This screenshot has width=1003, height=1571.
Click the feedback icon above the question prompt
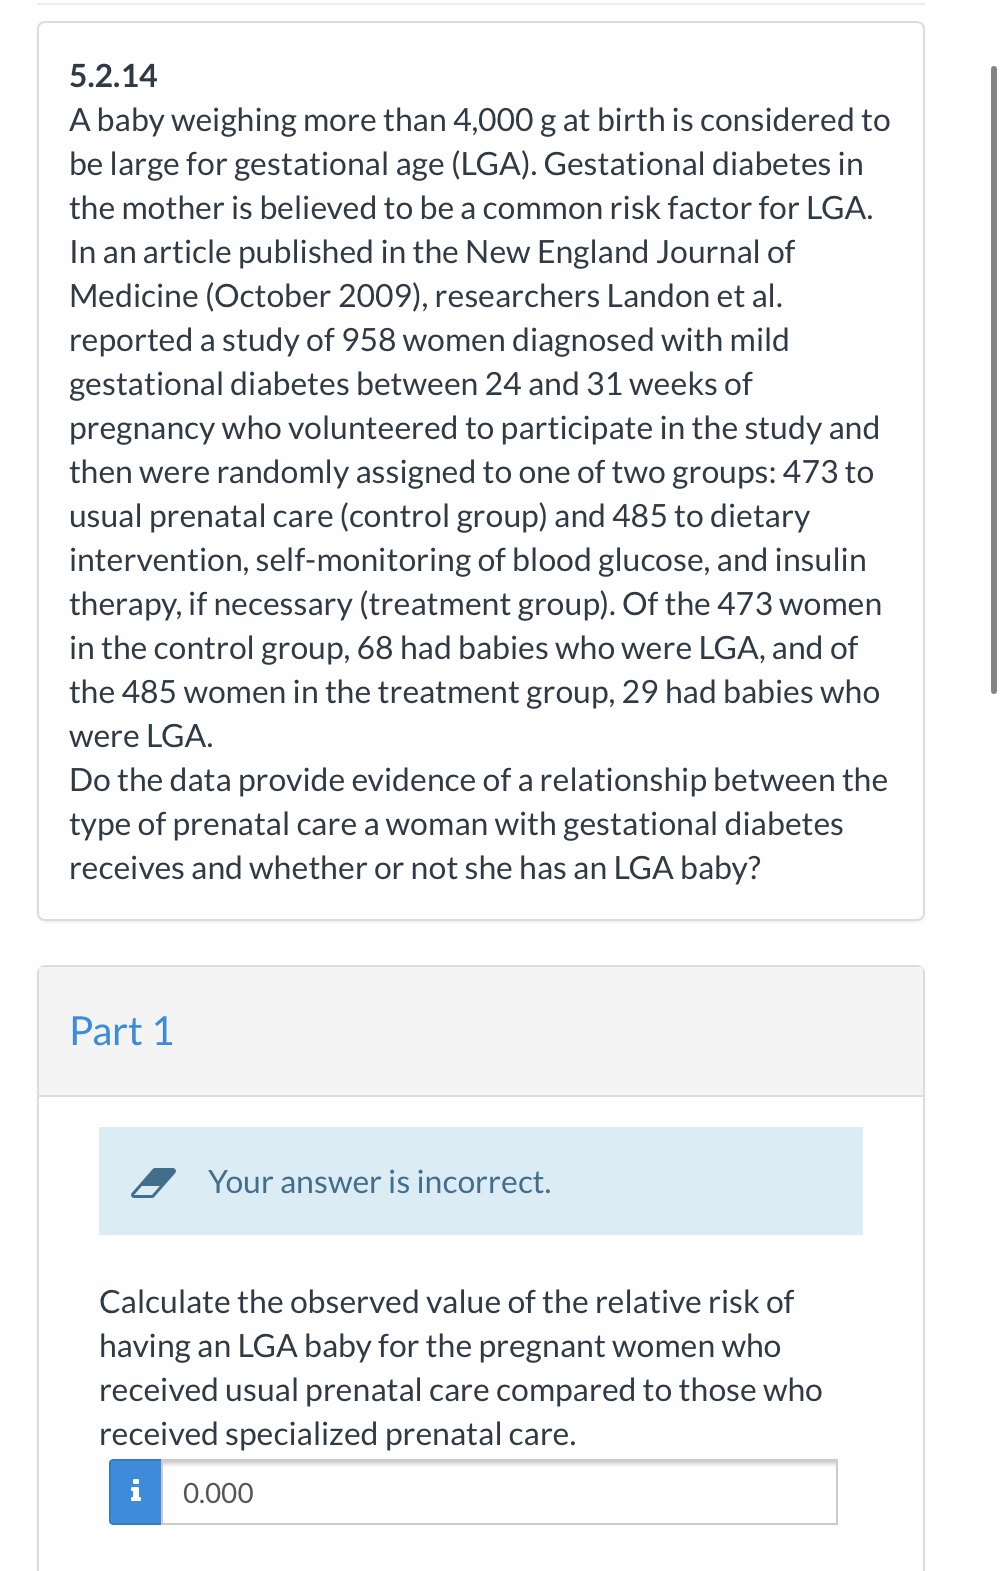(155, 1181)
